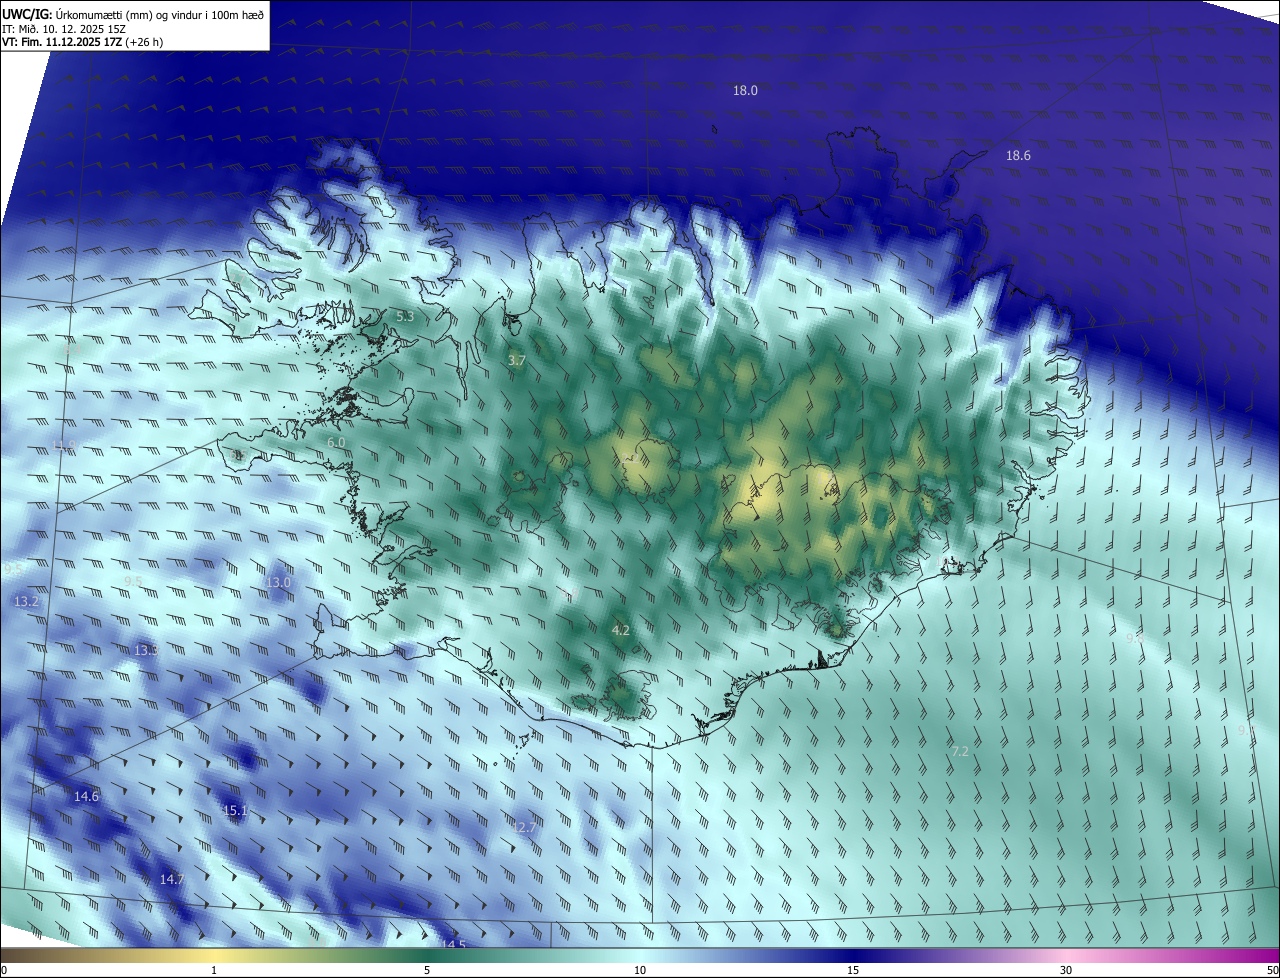Click the color scale tick label 15
Image resolution: width=1280 pixels, height=978 pixels.
pyautogui.click(x=853, y=970)
